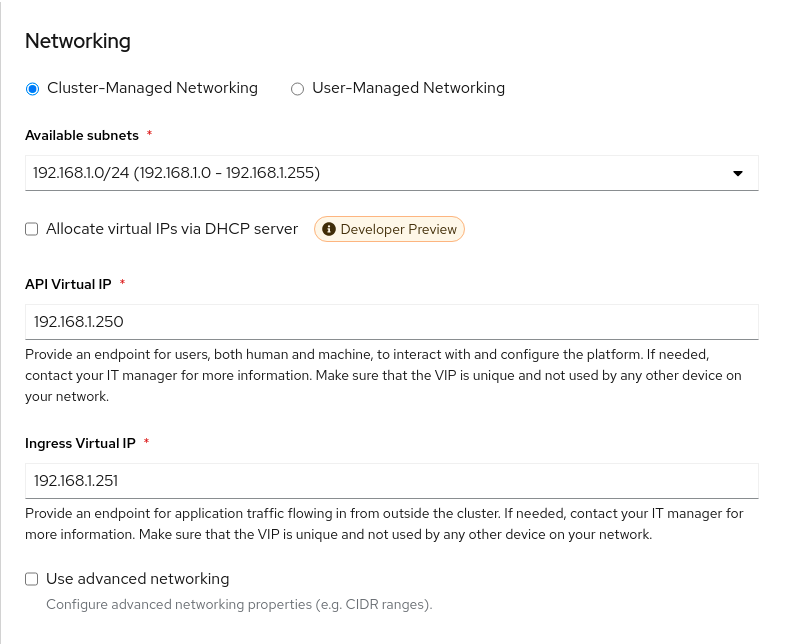Click the "Cluster-Managed Networking" label text
The width and height of the screenshot is (803, 644).
(x=152, y=88)
